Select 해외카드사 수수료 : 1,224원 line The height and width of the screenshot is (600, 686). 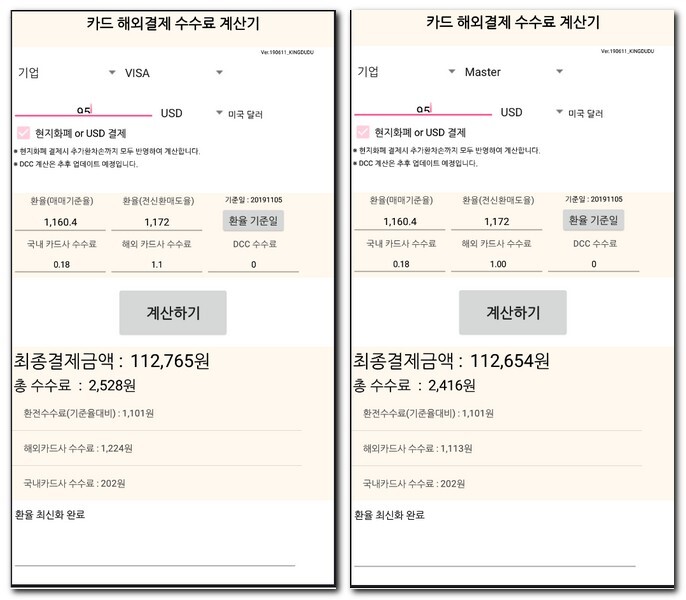coord(78,448)
